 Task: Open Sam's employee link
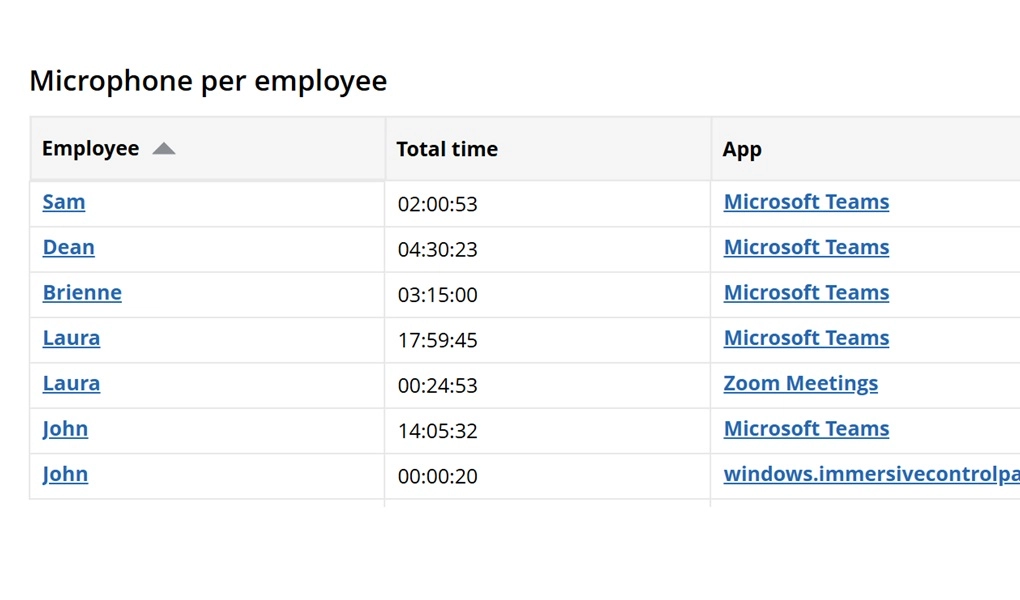click(64, 202)
